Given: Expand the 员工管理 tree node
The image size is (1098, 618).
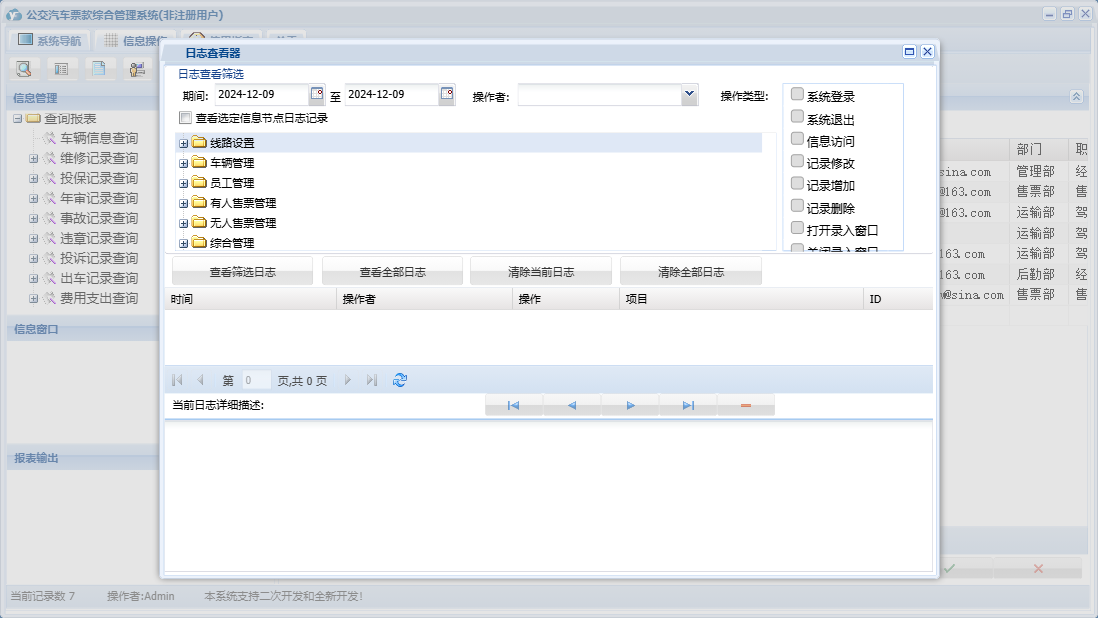Looking at the screenshot, I should (183, 183).
